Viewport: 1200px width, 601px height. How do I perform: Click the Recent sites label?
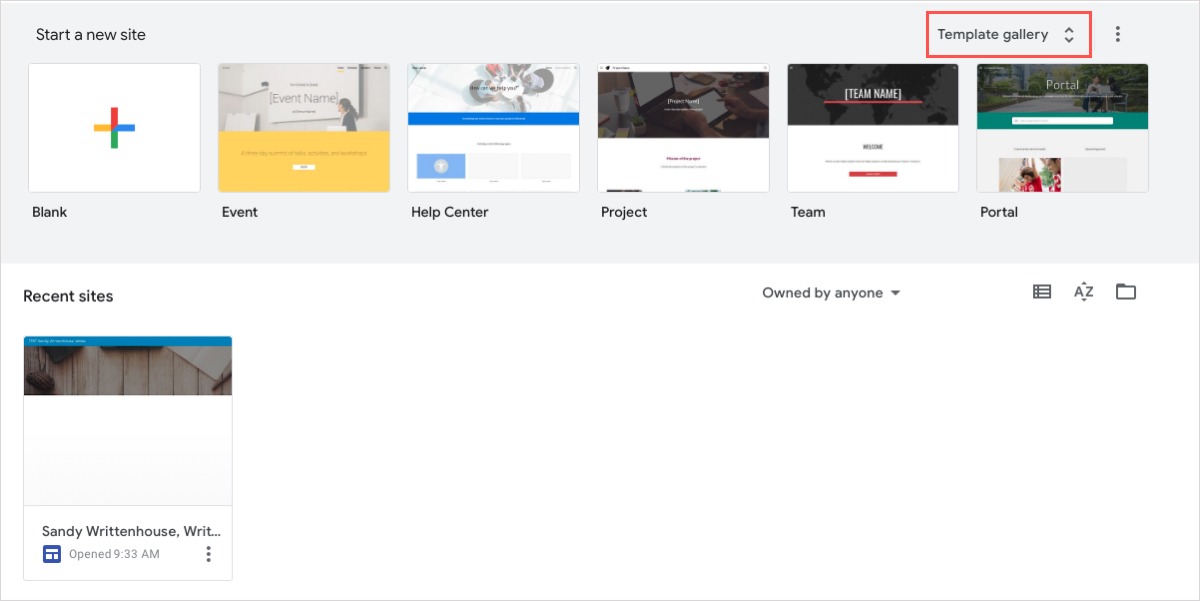[x=68, y=296]
